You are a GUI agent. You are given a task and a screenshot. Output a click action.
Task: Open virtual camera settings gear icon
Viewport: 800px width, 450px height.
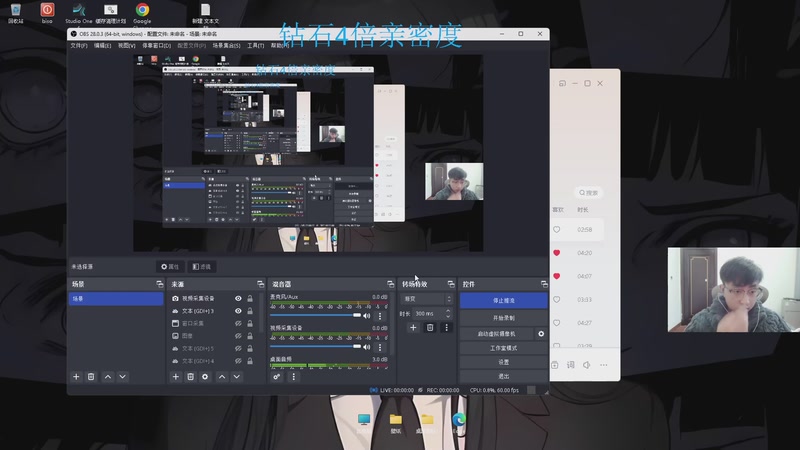coord(541,334)
